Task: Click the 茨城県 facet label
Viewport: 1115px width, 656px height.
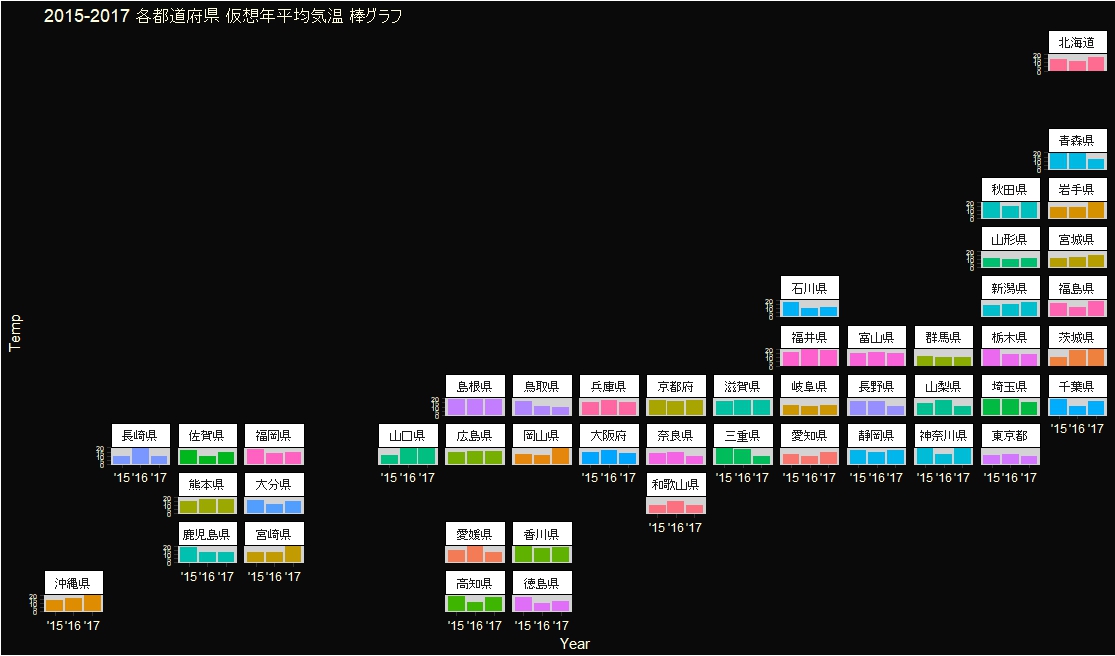Action: click(1077, 338)
